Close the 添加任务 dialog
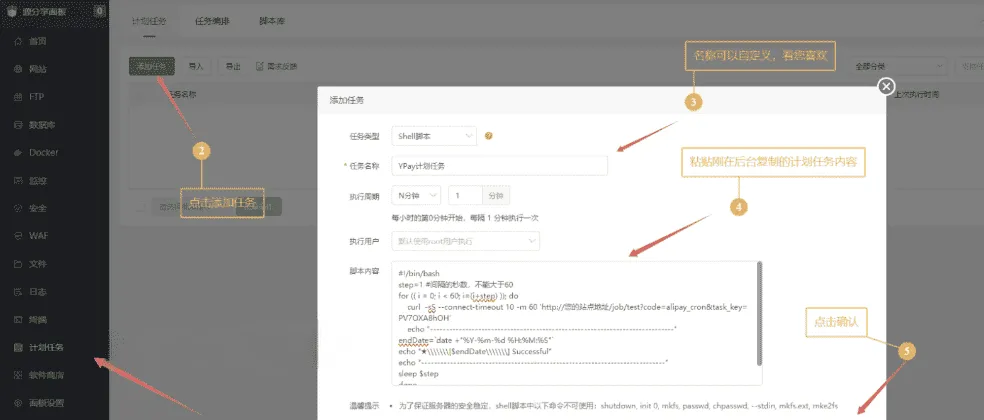 [885, 87]
